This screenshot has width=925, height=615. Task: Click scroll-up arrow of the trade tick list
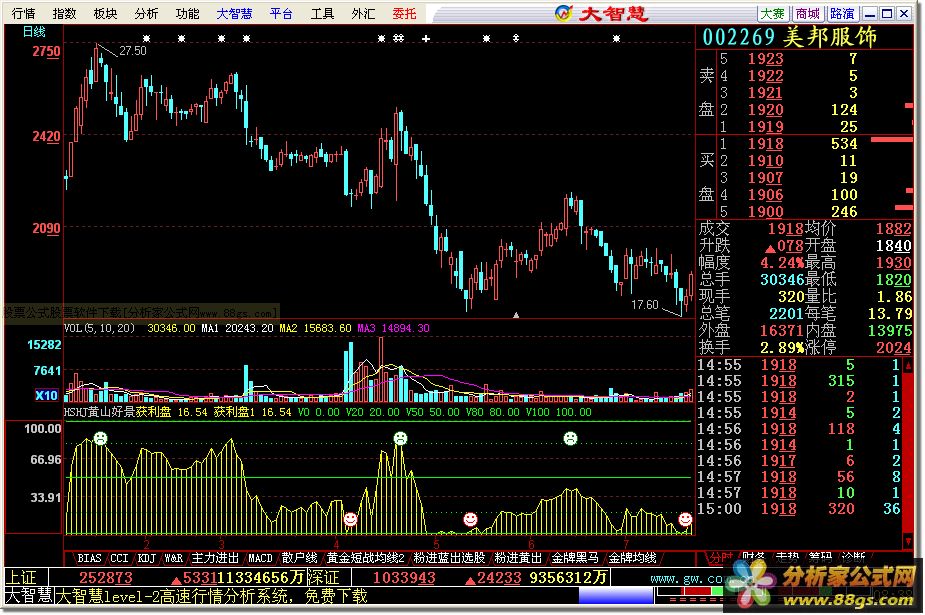[x=908, y=365]
